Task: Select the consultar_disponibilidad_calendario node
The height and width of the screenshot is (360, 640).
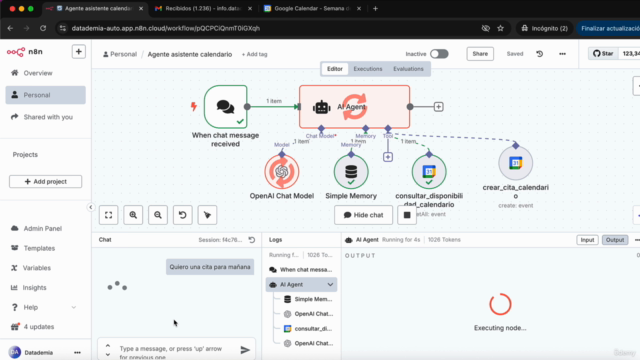Action: [429, 171]
